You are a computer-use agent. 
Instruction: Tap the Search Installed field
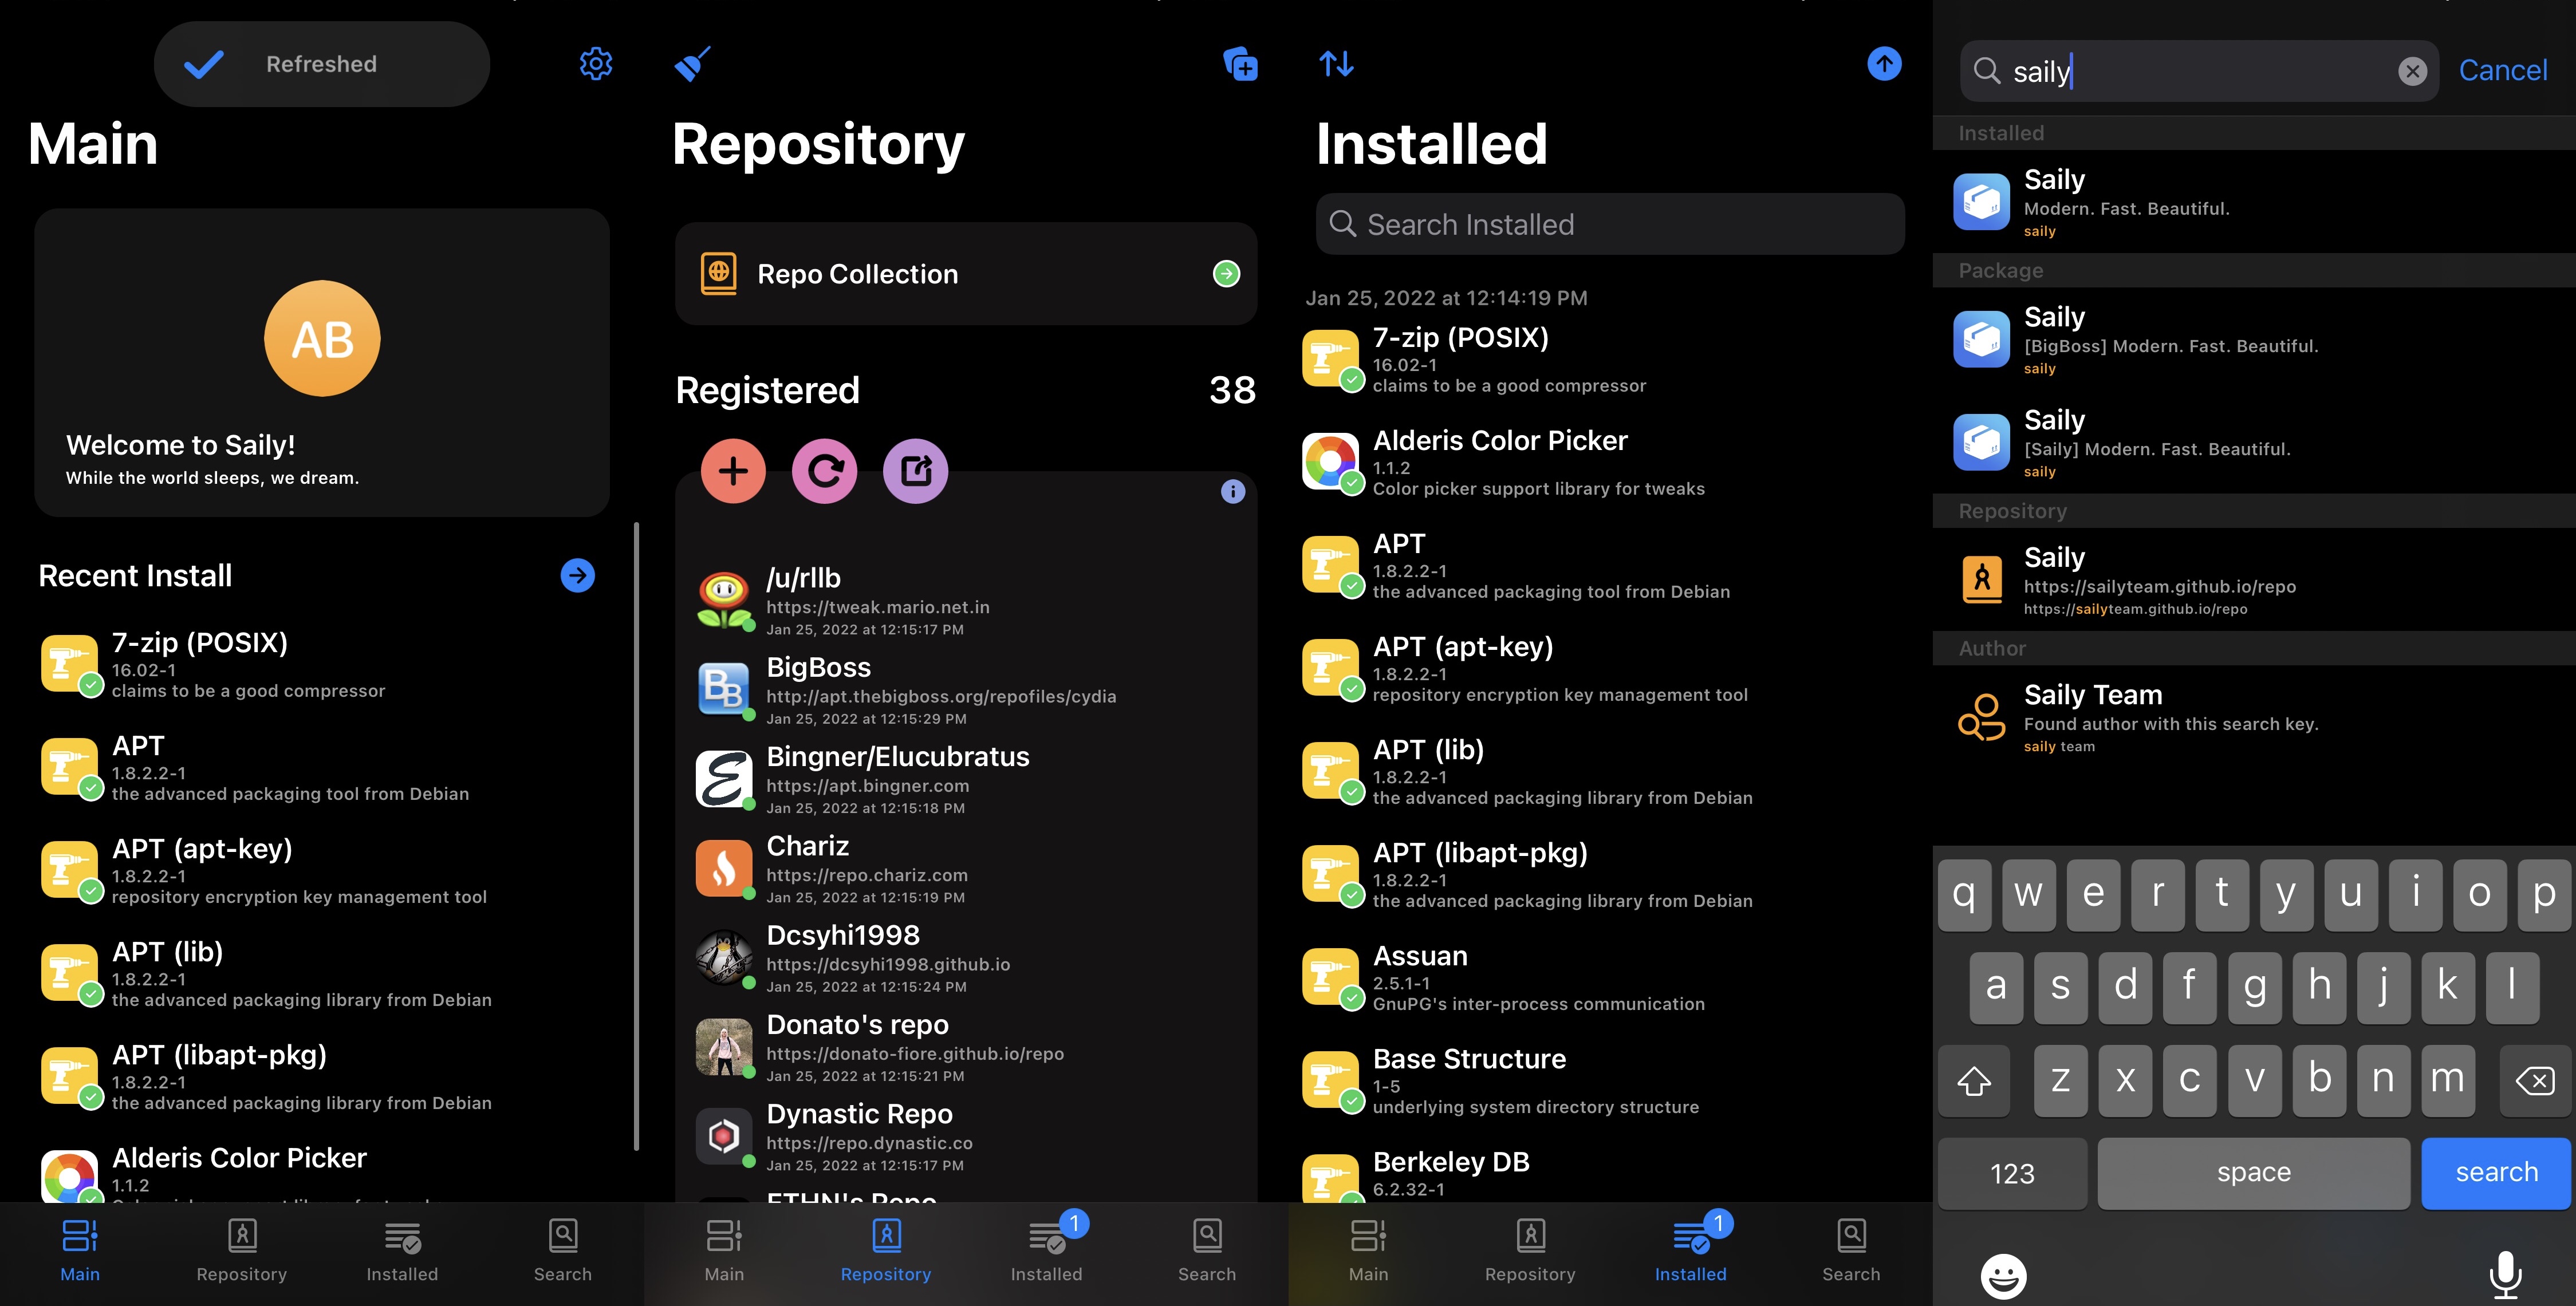1610,224
